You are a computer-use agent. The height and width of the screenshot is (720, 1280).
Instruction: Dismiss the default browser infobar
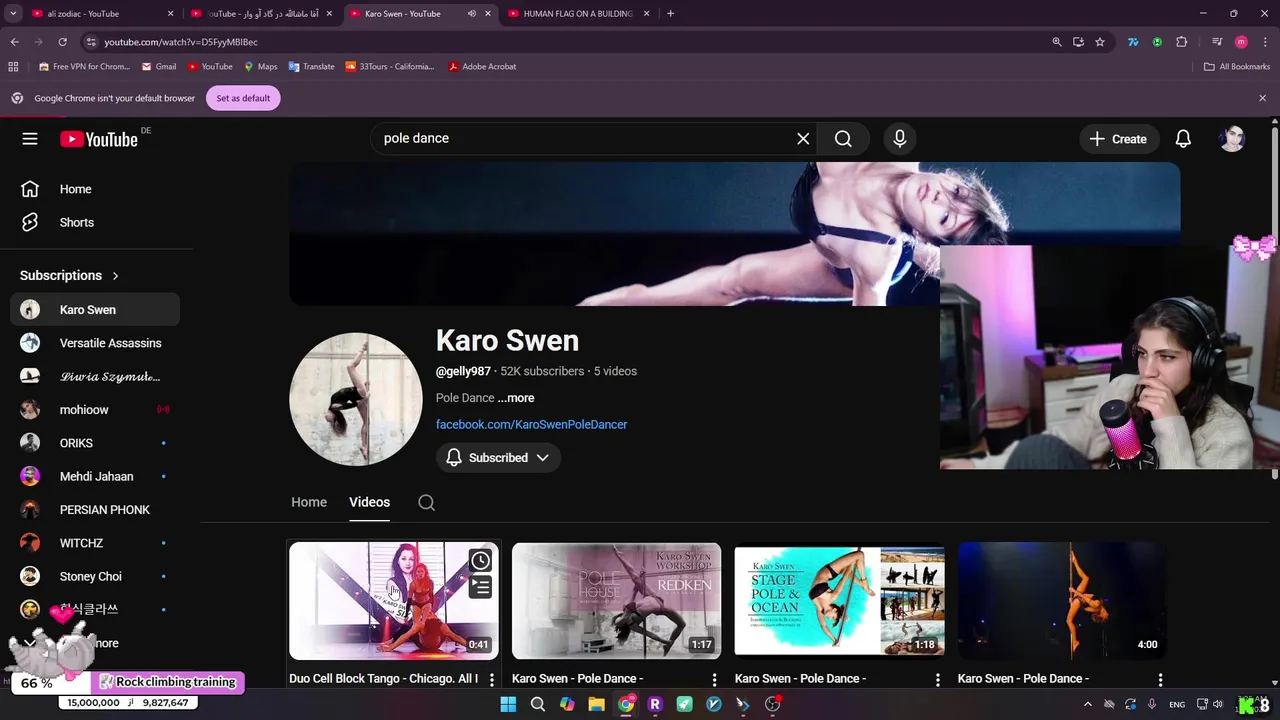1262,98
